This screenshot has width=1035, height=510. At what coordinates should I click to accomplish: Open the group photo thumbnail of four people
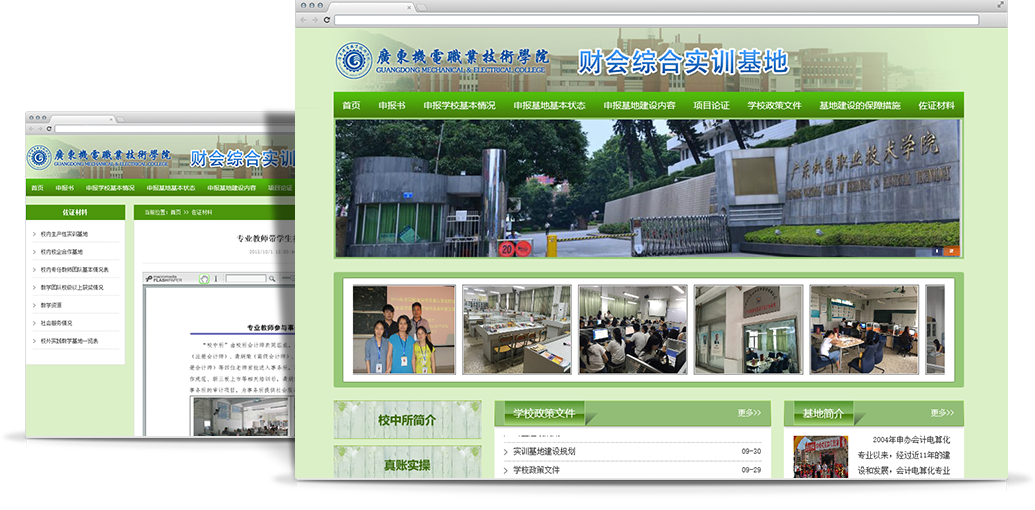[403, 330]
